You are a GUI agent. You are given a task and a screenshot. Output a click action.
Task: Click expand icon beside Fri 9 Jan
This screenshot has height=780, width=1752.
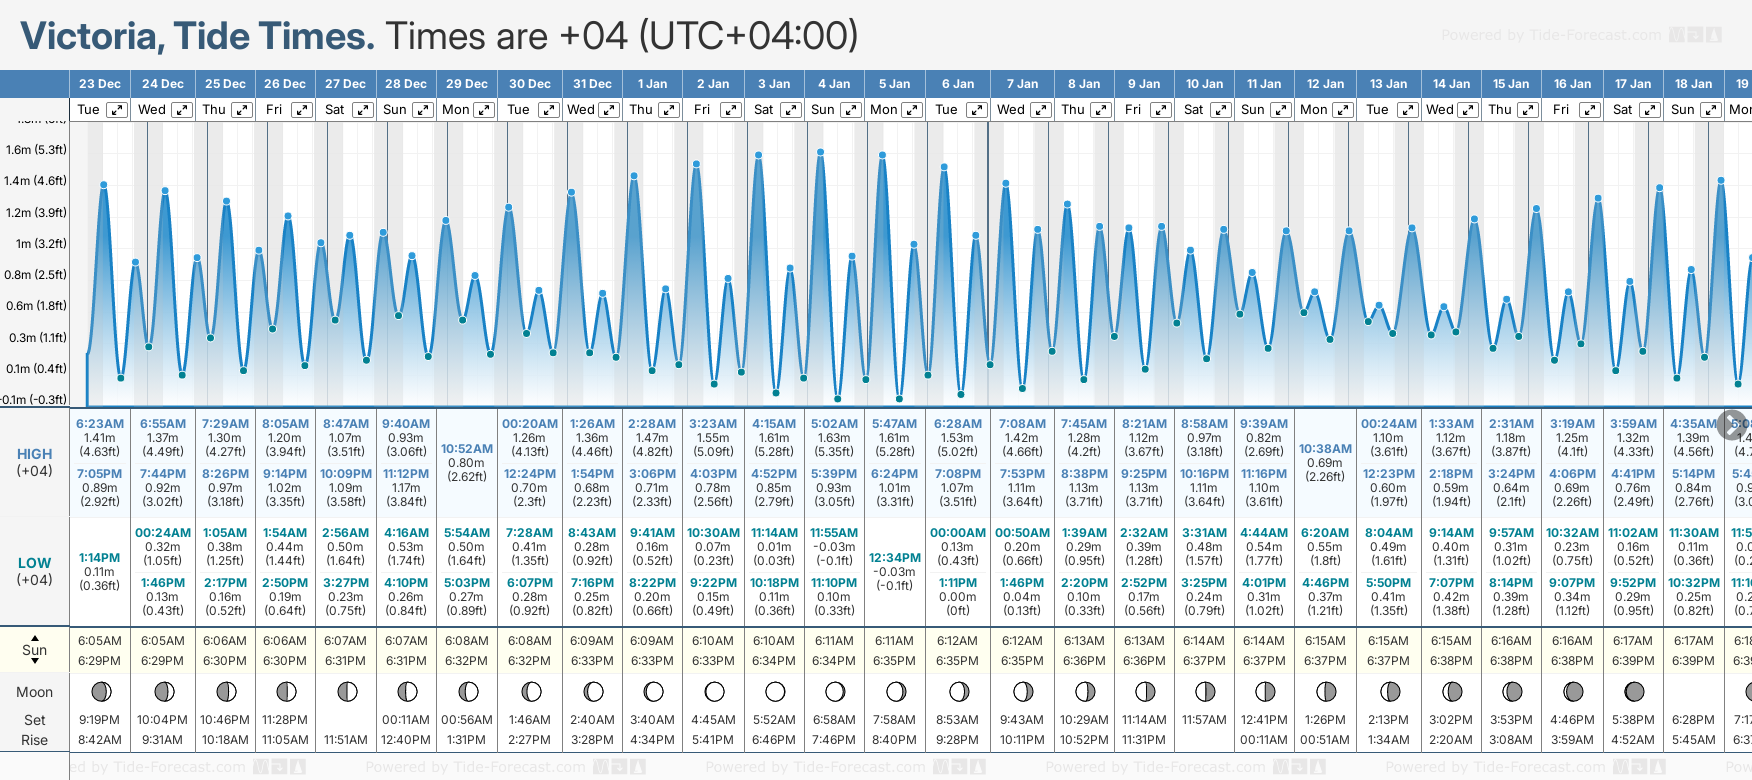(x=1160, y=110)
